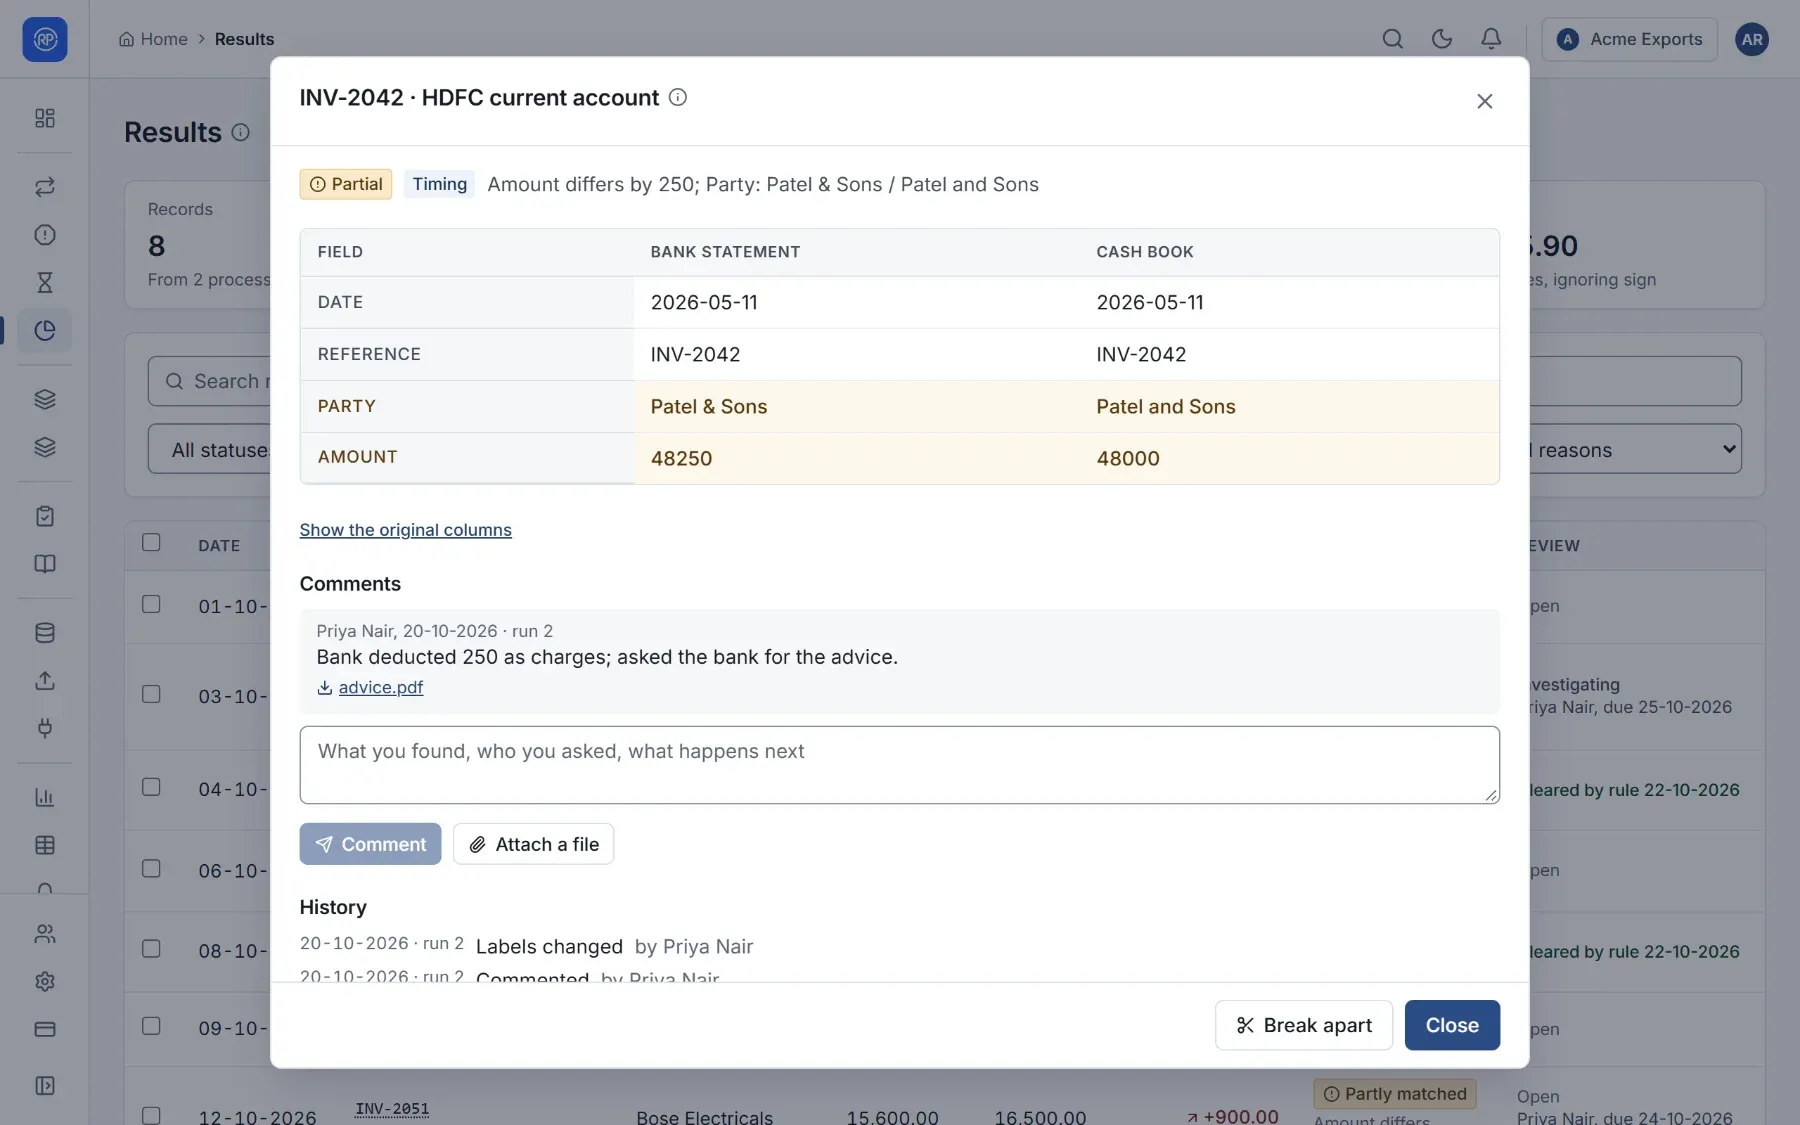Image resolution: width=1800 pixels, height=1125 pixels.
Task: Open the dashboard grid icon in sidebar
Action: pos(45,118)
